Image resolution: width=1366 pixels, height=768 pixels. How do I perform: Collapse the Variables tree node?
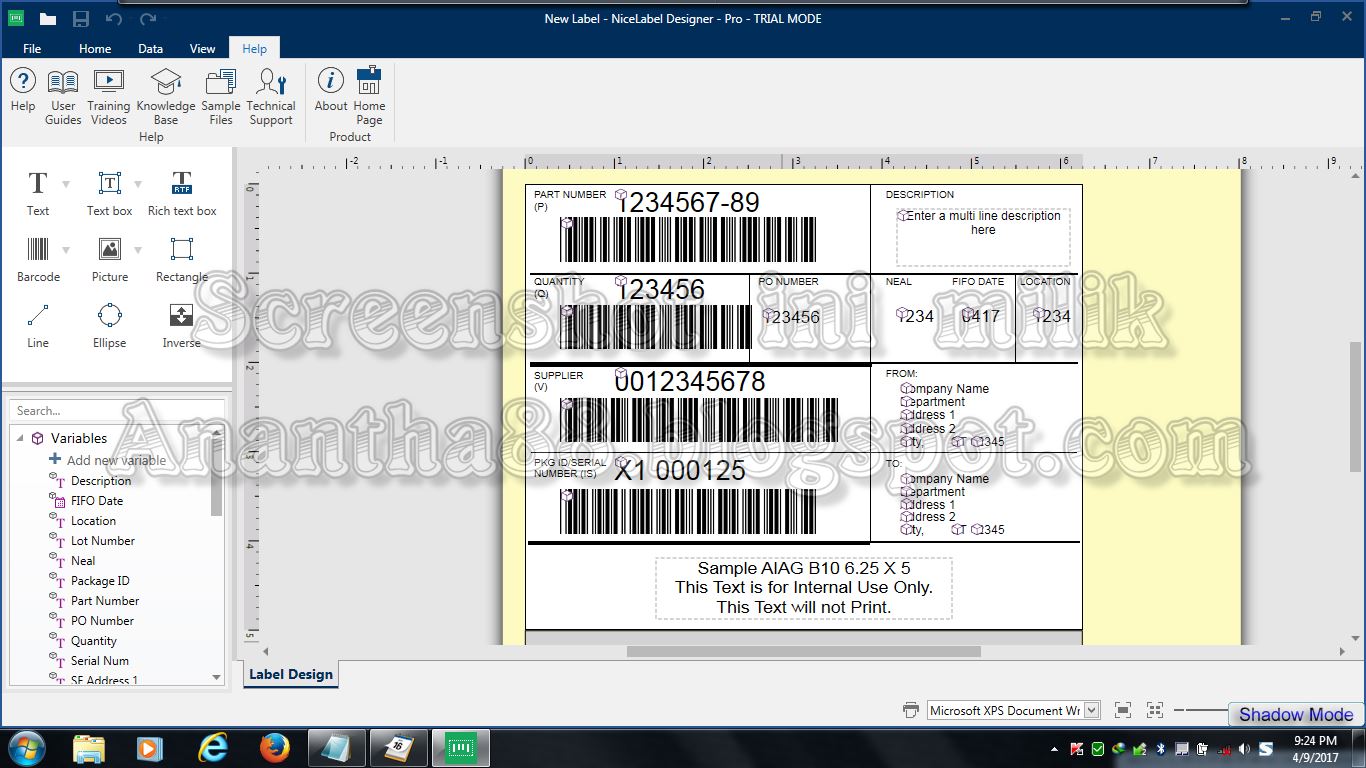[x=19, y=438]
